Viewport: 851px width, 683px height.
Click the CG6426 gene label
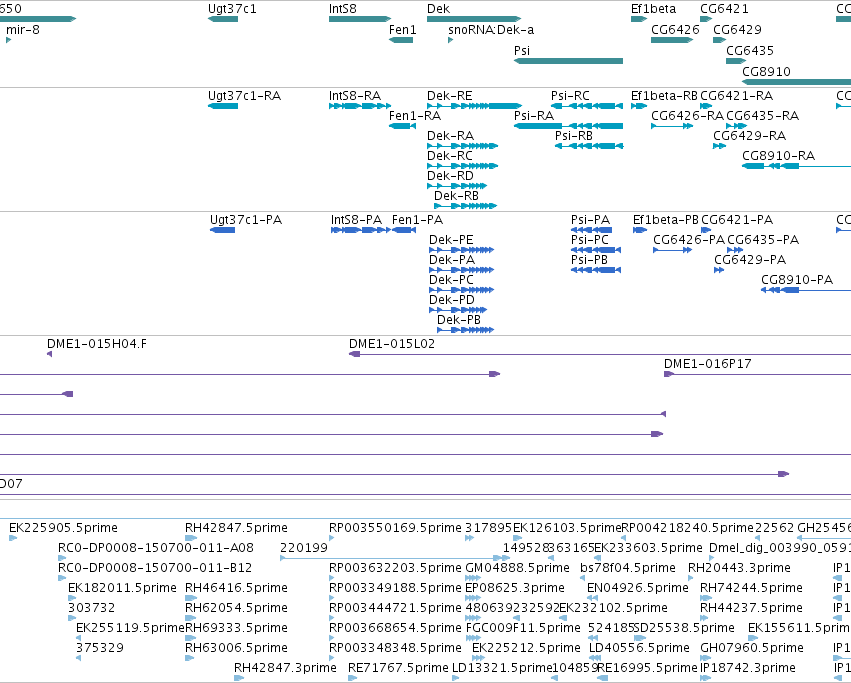(x=675, y=30)
